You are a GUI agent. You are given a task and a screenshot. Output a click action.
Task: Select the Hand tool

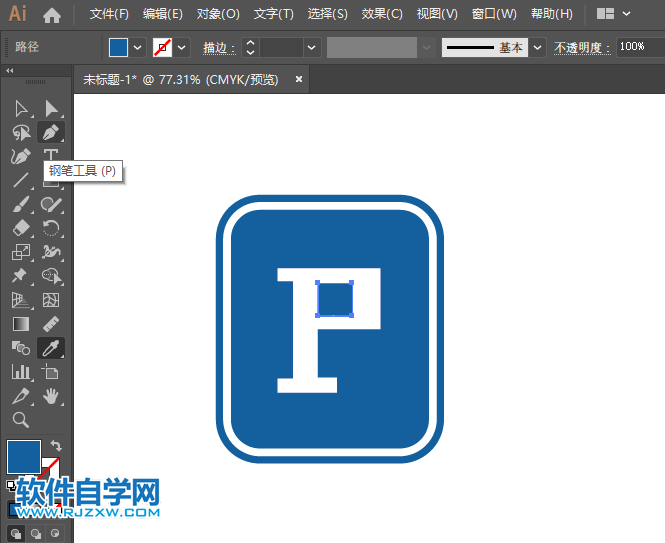[x=51, y=396]
